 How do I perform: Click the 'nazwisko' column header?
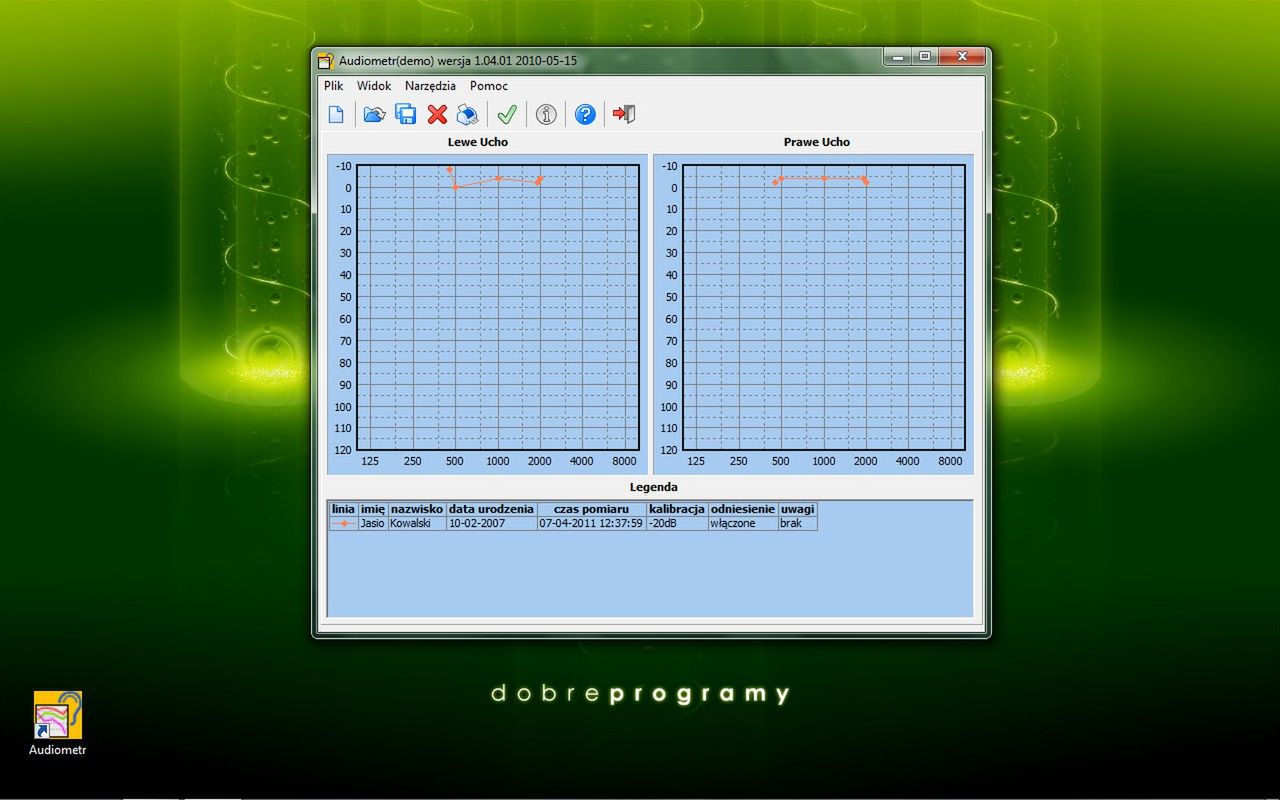[417, 509]
